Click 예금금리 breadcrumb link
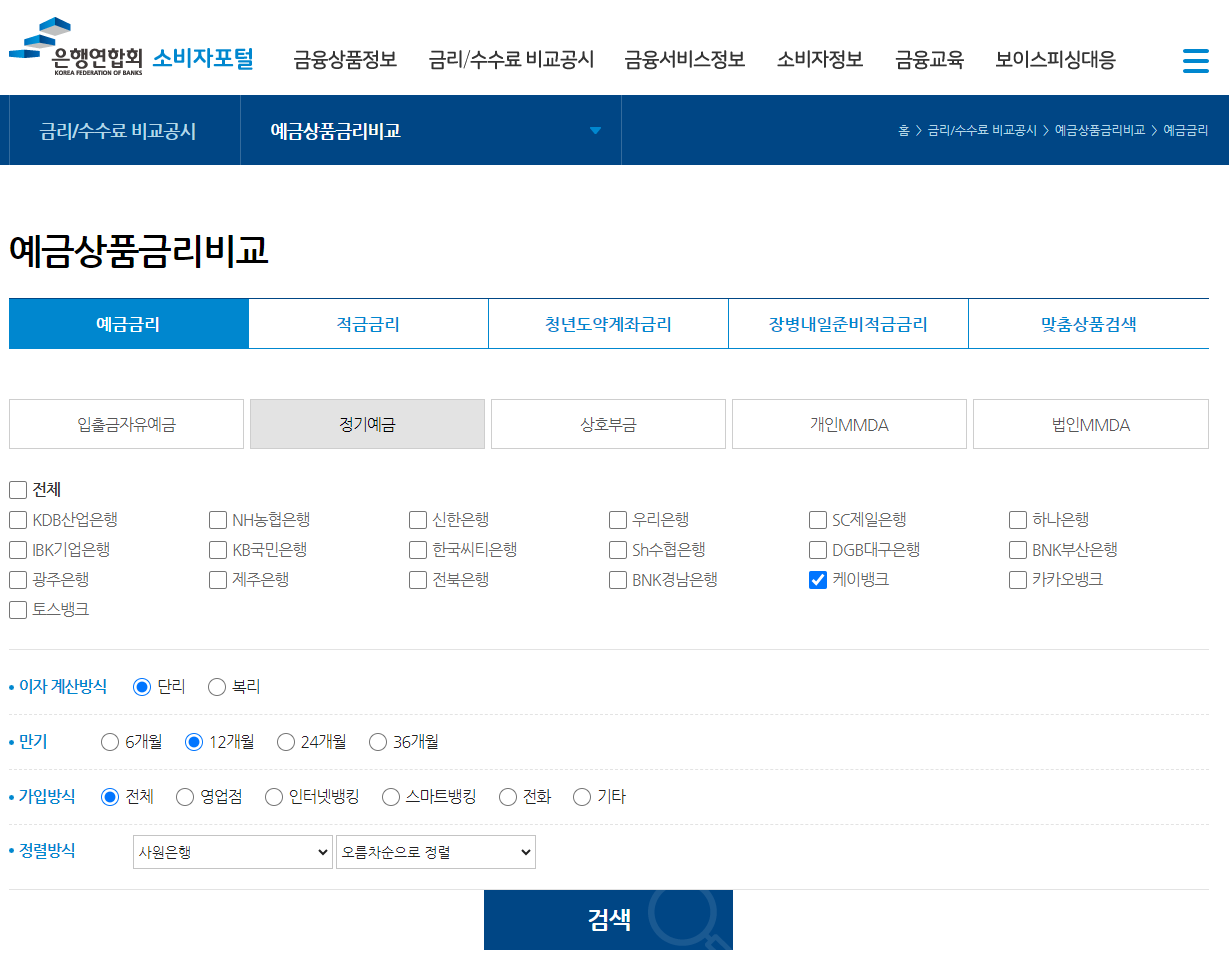Screen dimensions: 1229x961 pos(1186,131)
